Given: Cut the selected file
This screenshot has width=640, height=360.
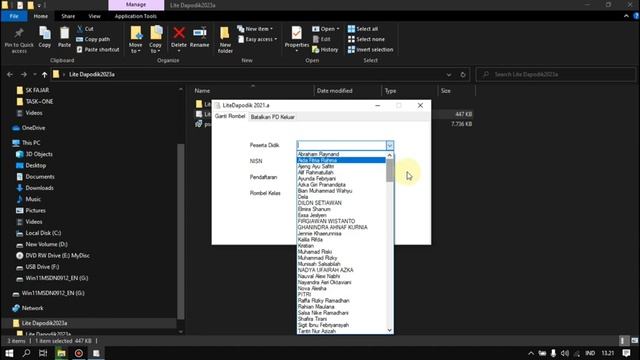Looking at the screenshot, I should coord(85,29).
